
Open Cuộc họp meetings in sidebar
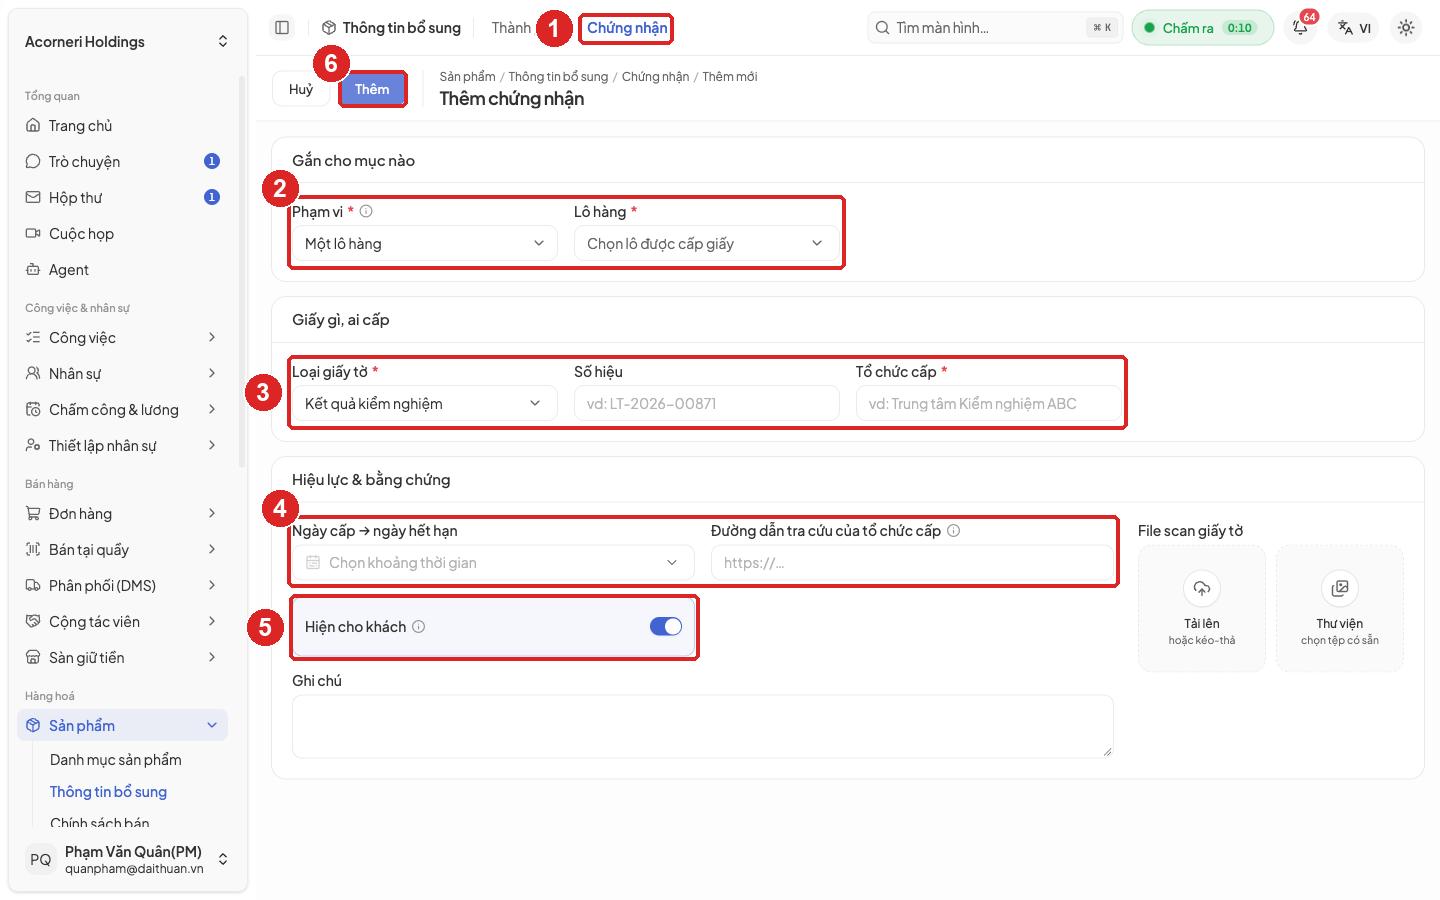[122, 234]
